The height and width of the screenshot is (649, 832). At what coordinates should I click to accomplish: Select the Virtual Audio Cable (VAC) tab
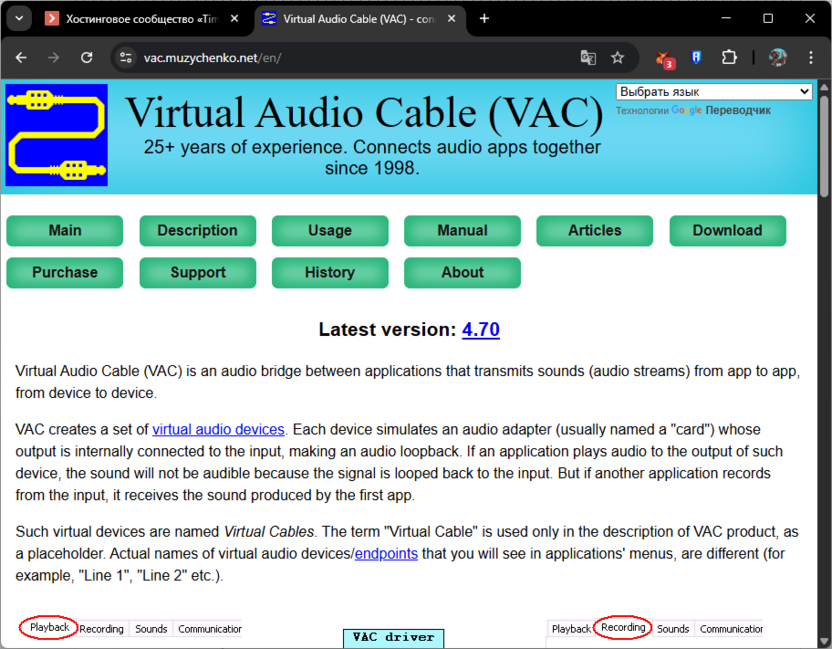pos(359,19)
